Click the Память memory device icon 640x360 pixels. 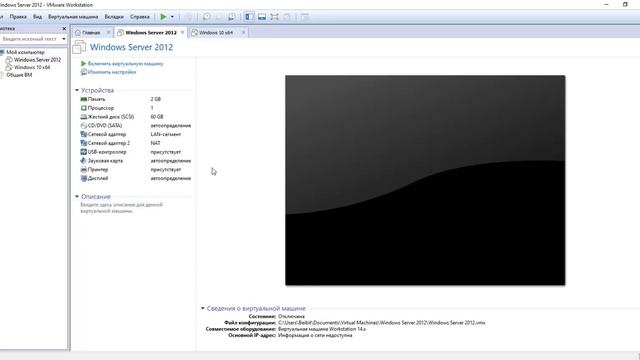coord(84,99)
